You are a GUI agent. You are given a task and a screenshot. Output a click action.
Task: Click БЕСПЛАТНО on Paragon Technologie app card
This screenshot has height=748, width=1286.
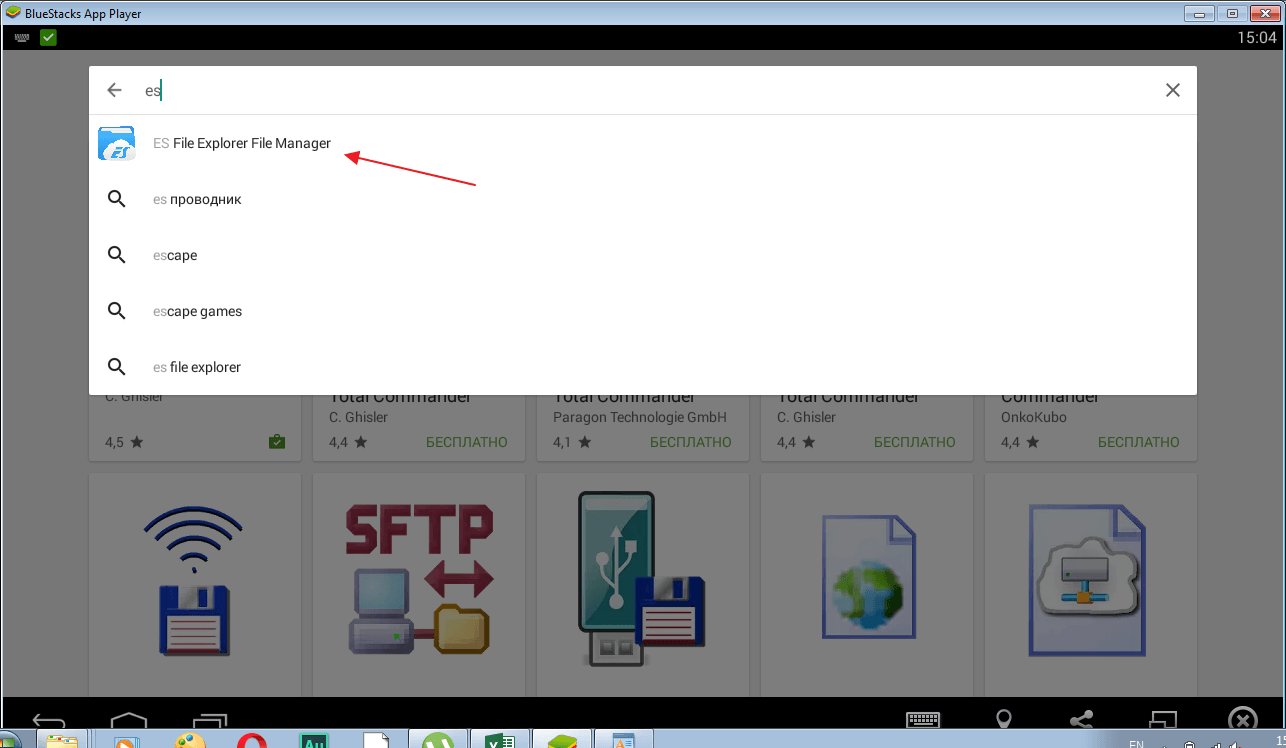coord(690,442)
